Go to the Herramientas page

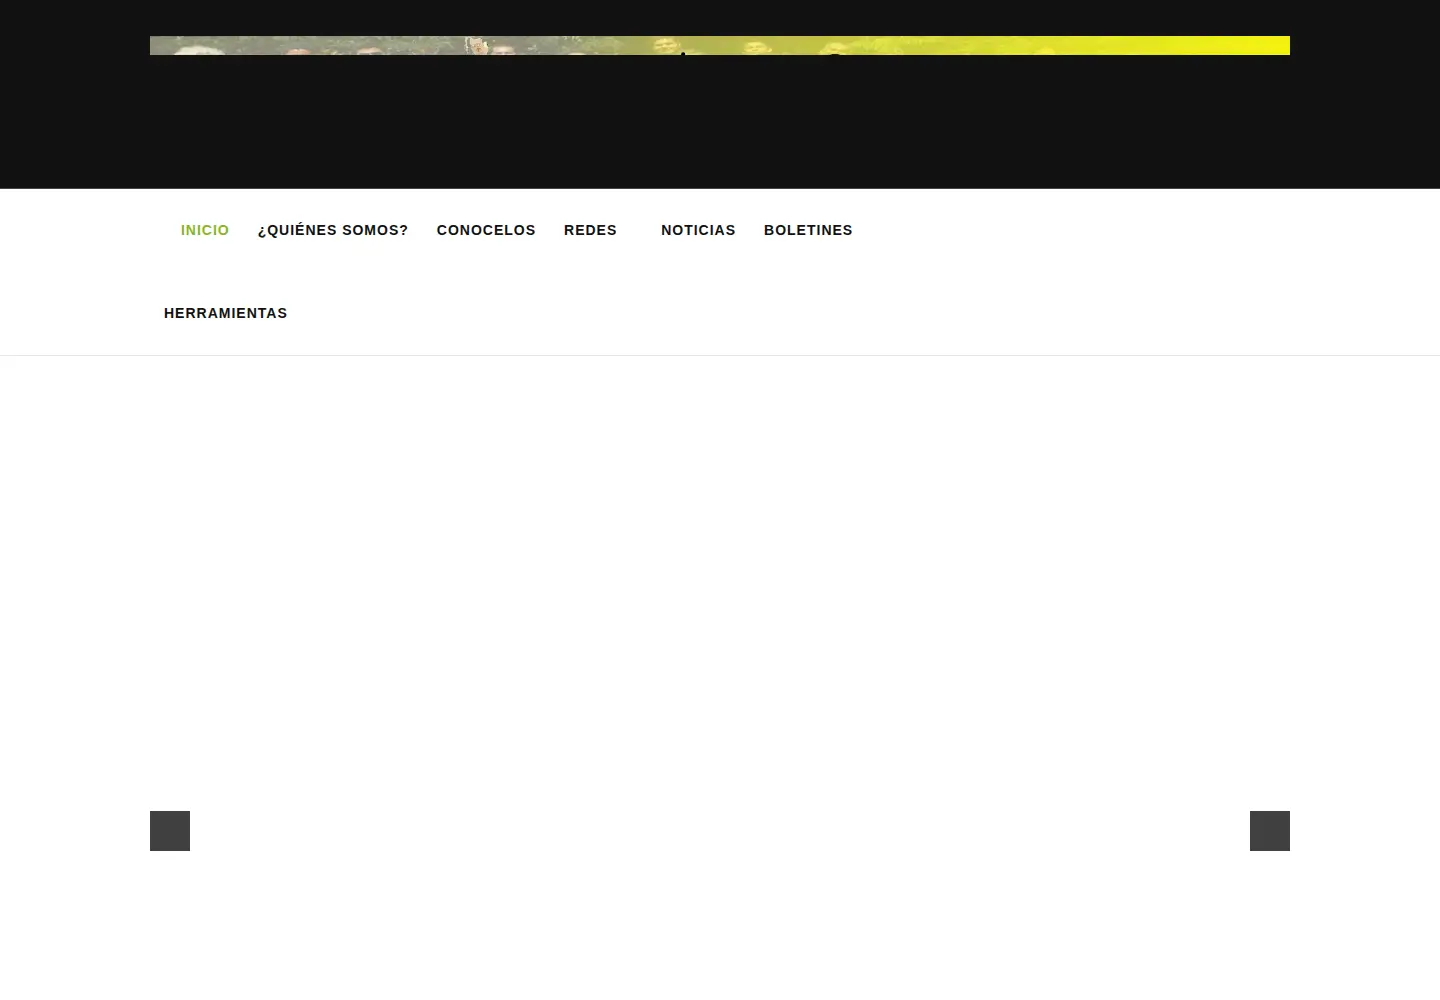point(226,313)
